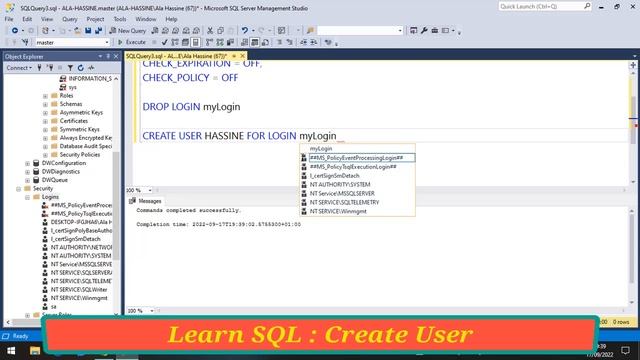Click the Disconnect plug icon

(50, 68)
